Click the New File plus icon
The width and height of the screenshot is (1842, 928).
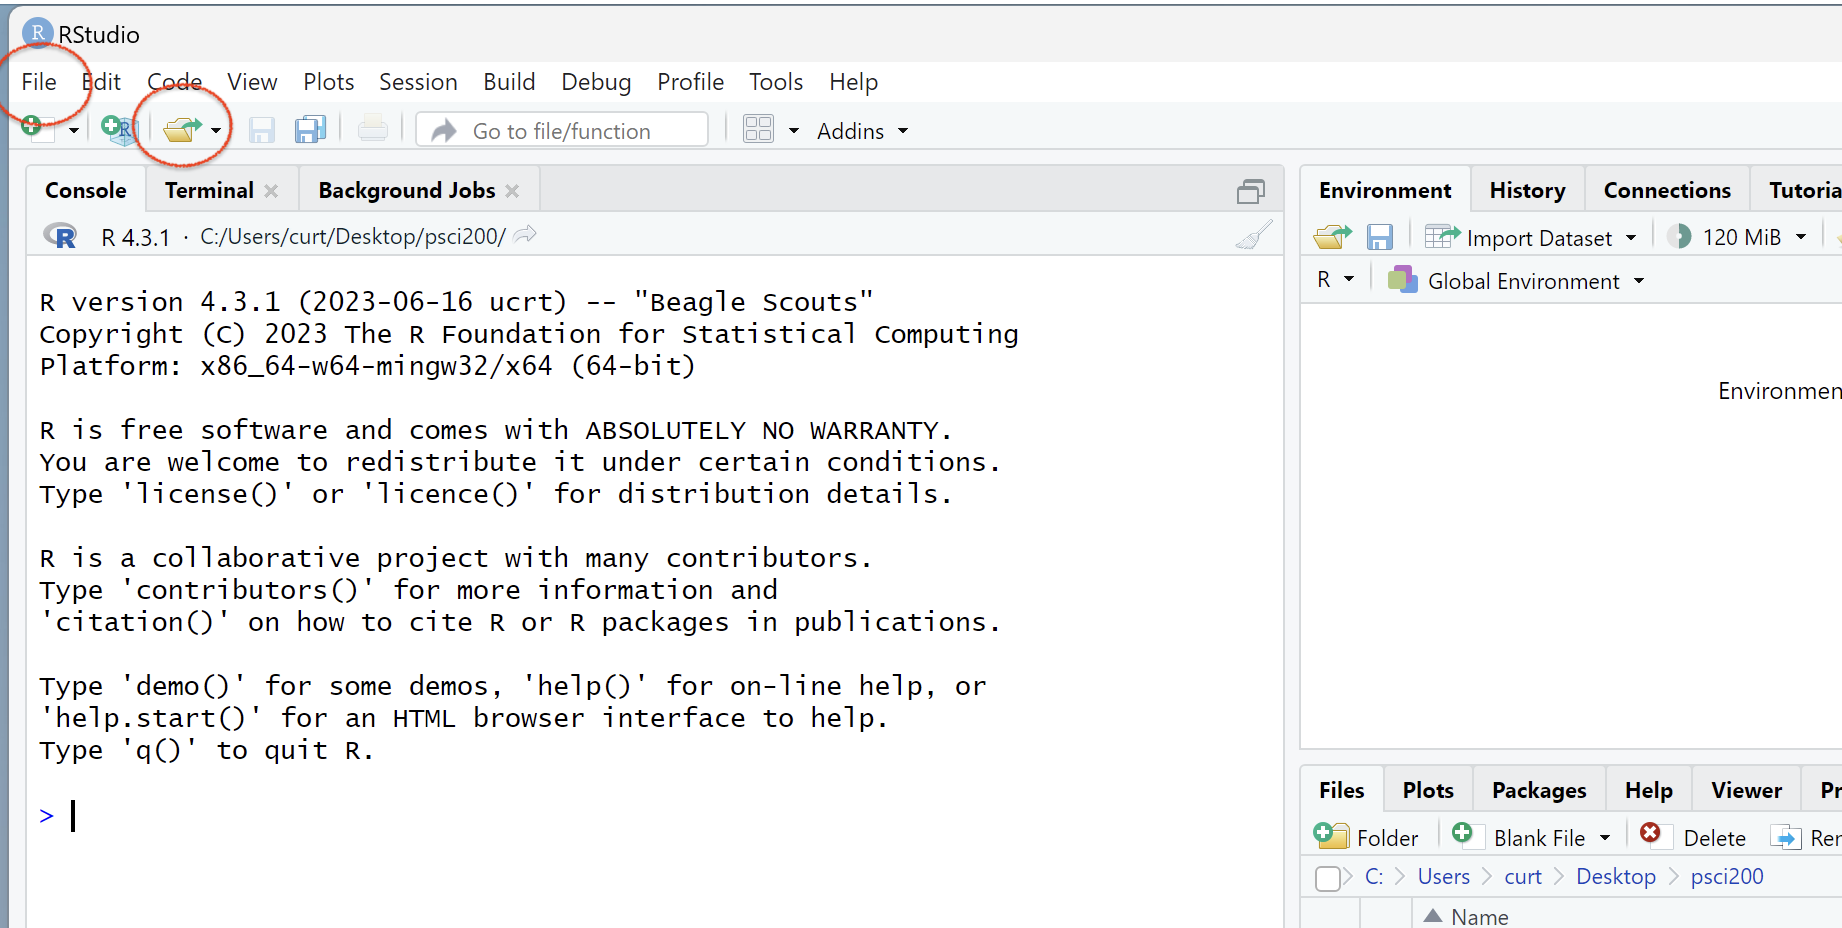pos(36,129)
